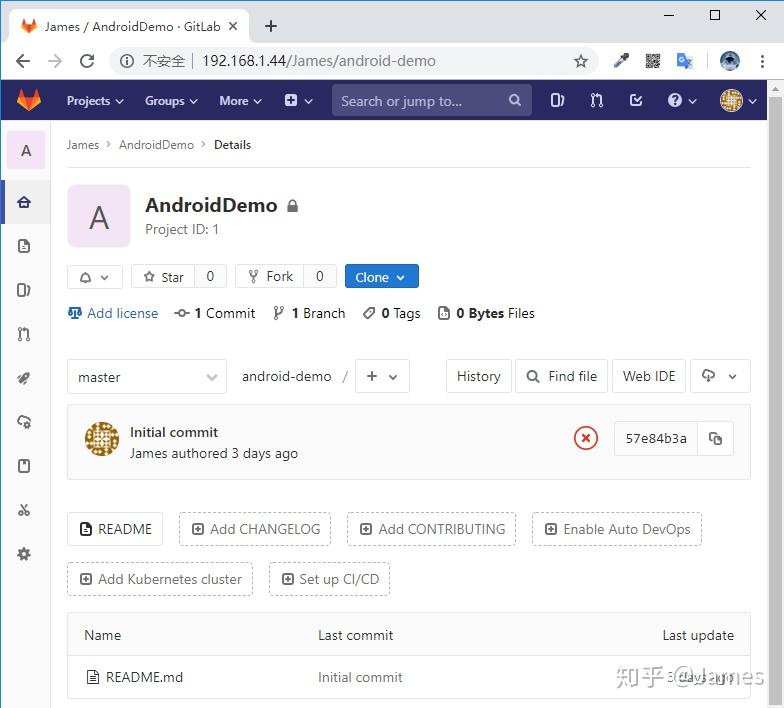Bookmark page with star icon
This screenshot has width=784, height=708.
tap(580, 61)
